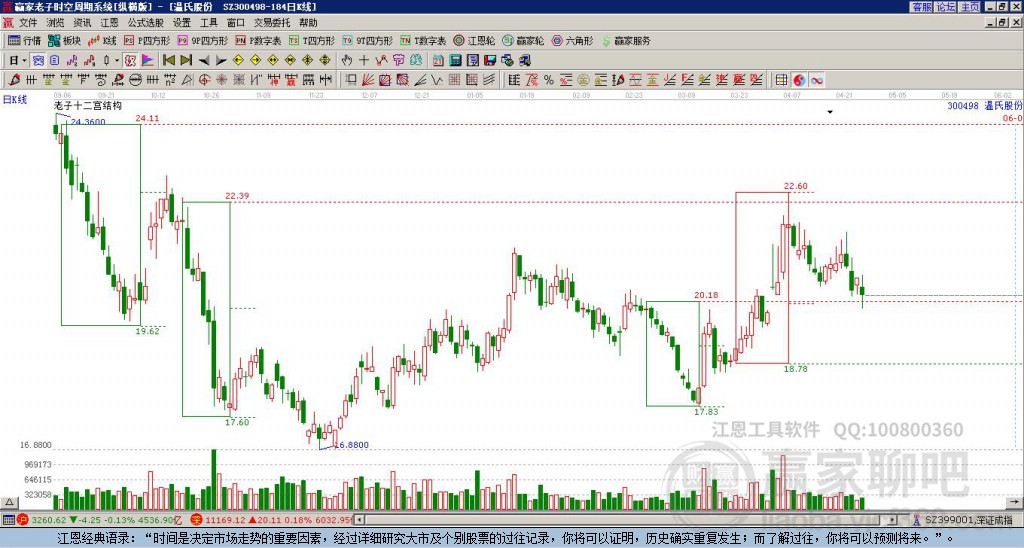This screenshot has width=1024, height=548.
Task: Click the 3260.62 index status text
Action: [49, 520]
